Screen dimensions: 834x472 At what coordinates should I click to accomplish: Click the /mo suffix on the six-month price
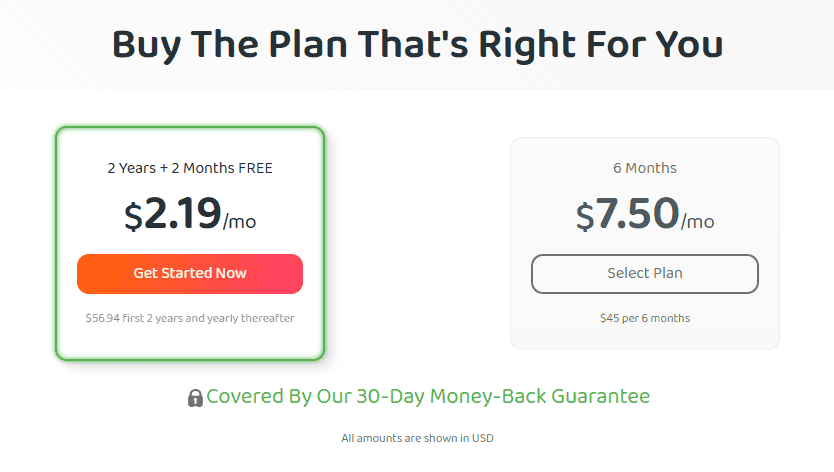click(697, 221)
